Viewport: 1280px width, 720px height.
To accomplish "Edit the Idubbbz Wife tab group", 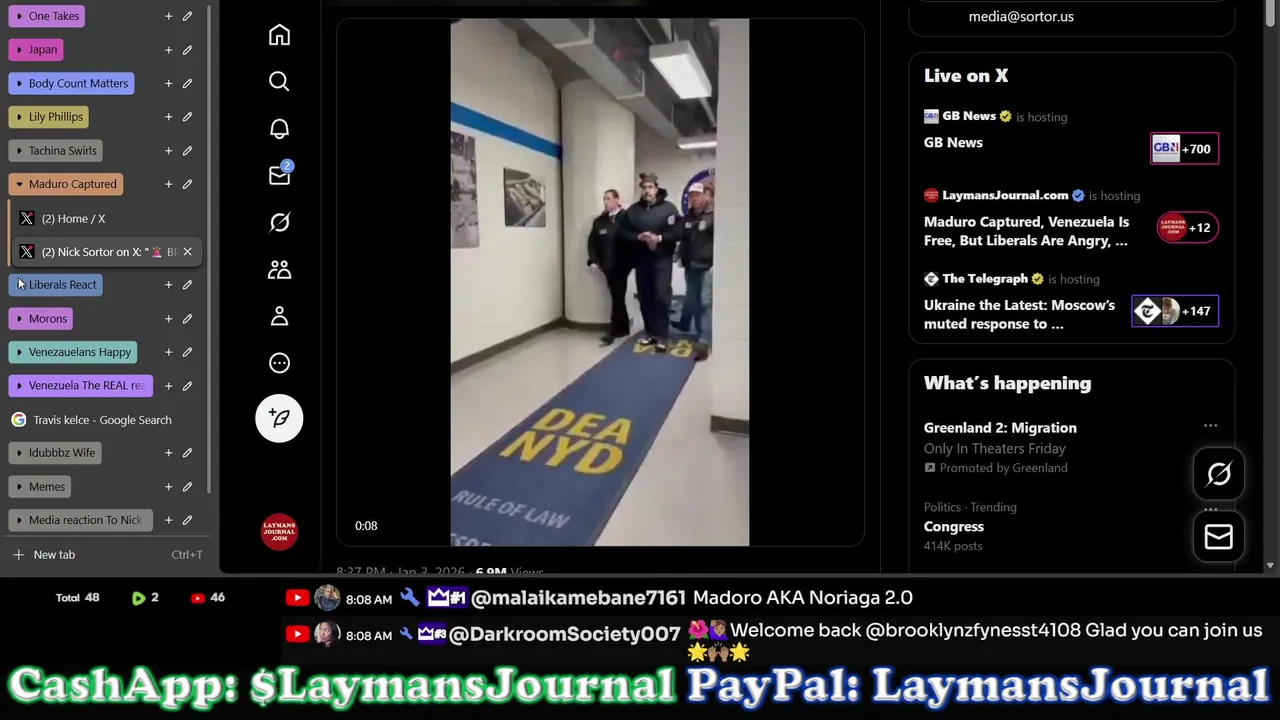I will pyautogui.click(x=187, y=453).
